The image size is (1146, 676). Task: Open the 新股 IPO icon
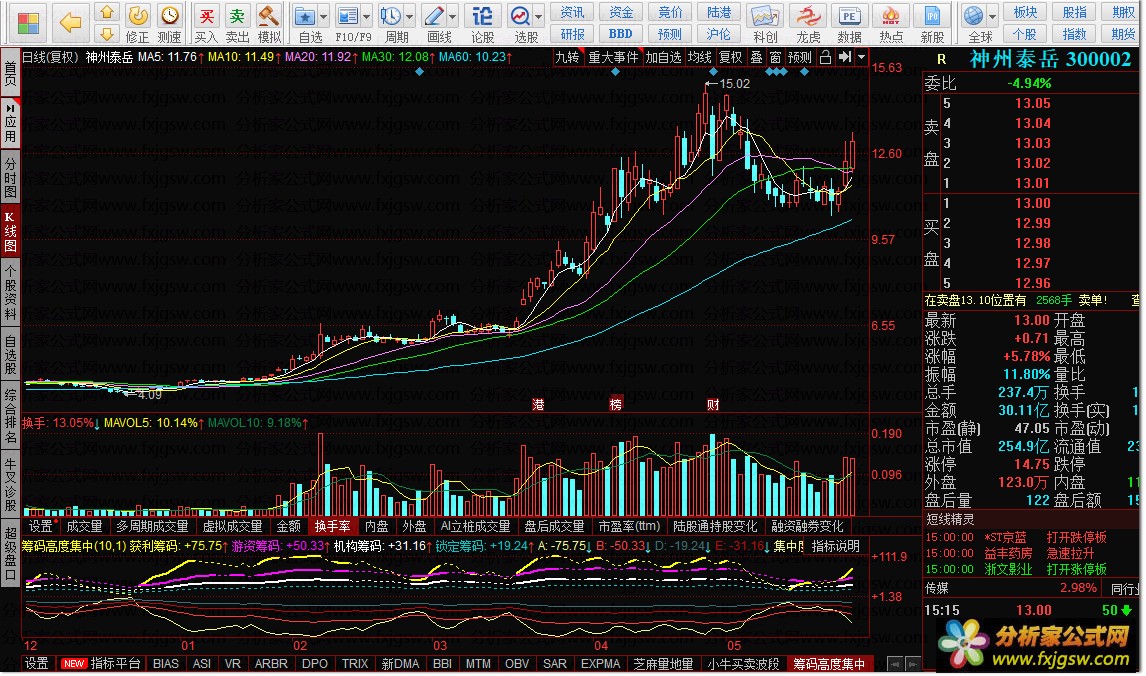932,23
